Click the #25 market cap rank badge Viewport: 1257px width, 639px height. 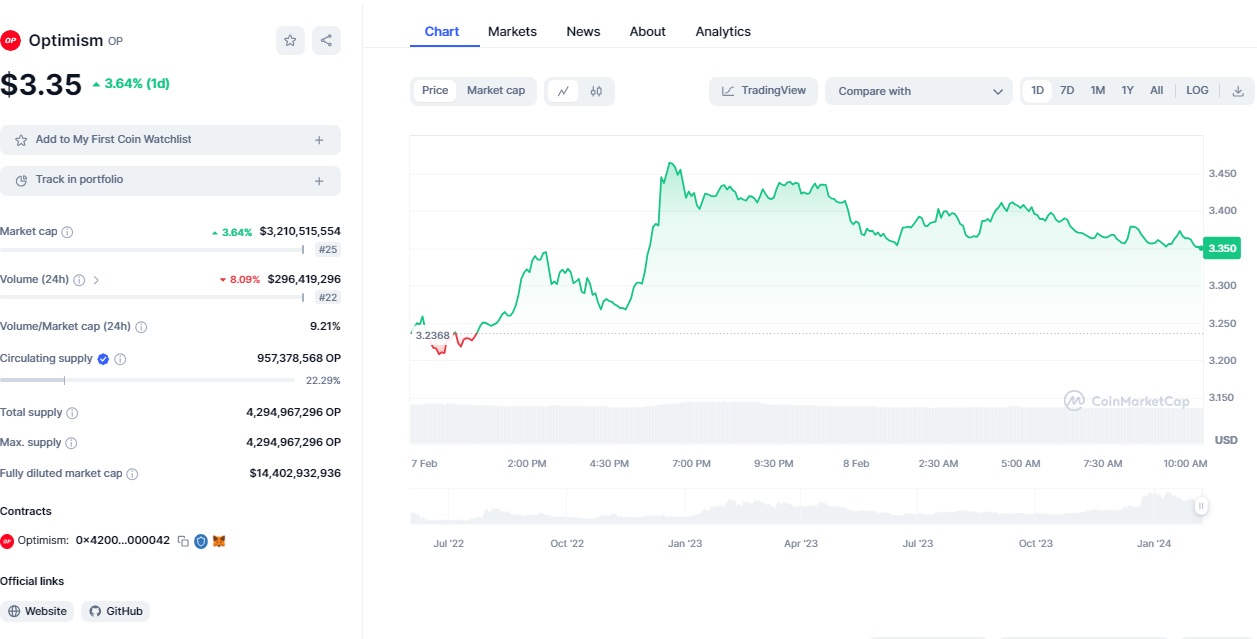(327, 250)
